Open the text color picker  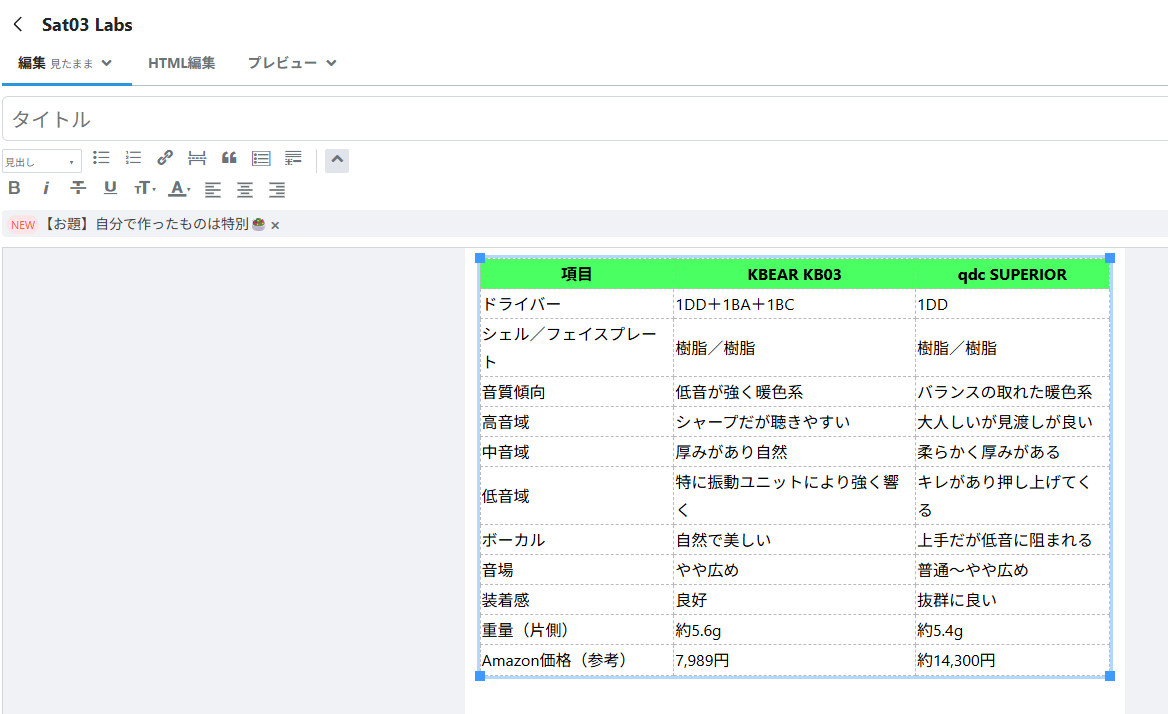click(179, 188)
